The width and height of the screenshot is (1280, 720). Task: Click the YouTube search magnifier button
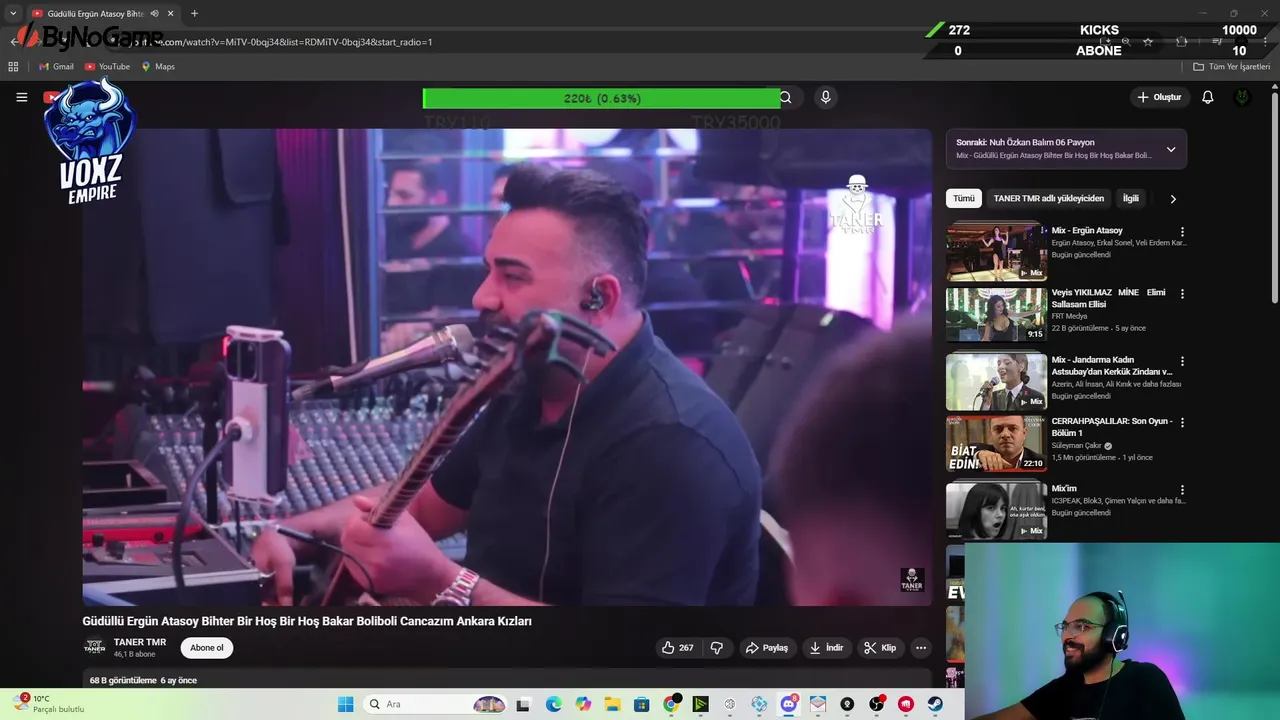[786, 97]
